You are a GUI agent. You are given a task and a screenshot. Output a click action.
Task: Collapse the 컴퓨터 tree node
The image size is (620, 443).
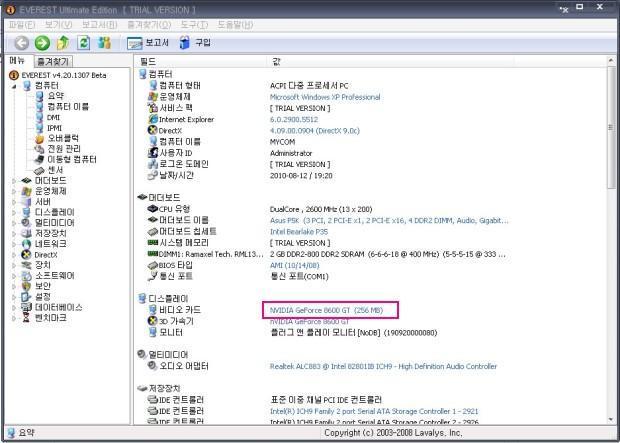coord(15,86)
